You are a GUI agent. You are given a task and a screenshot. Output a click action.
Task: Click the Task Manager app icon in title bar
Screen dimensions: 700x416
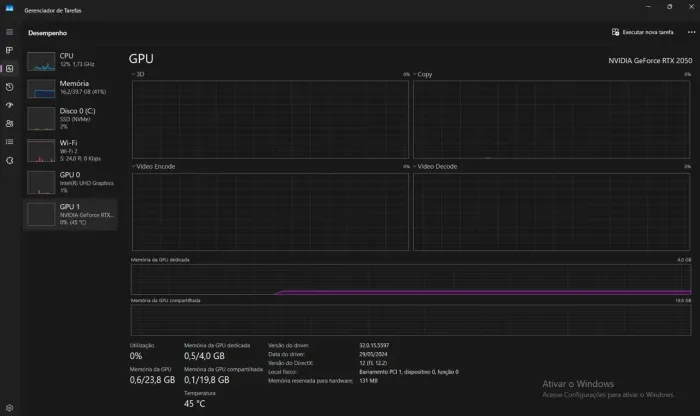pos(9,8)
